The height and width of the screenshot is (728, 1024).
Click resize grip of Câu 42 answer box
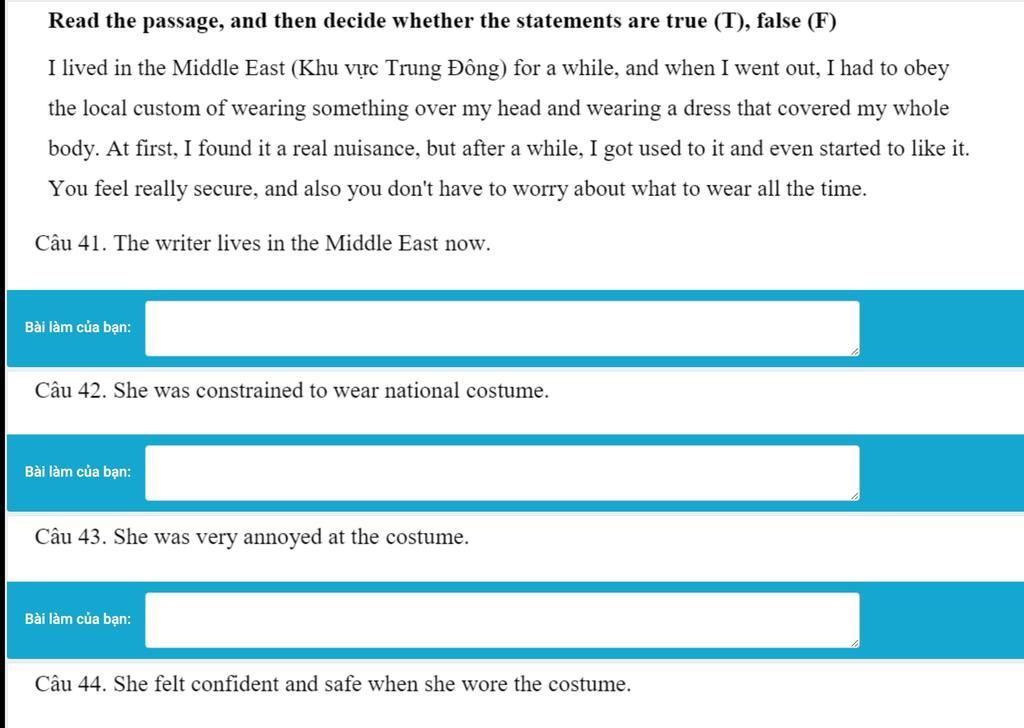[853, 495]
